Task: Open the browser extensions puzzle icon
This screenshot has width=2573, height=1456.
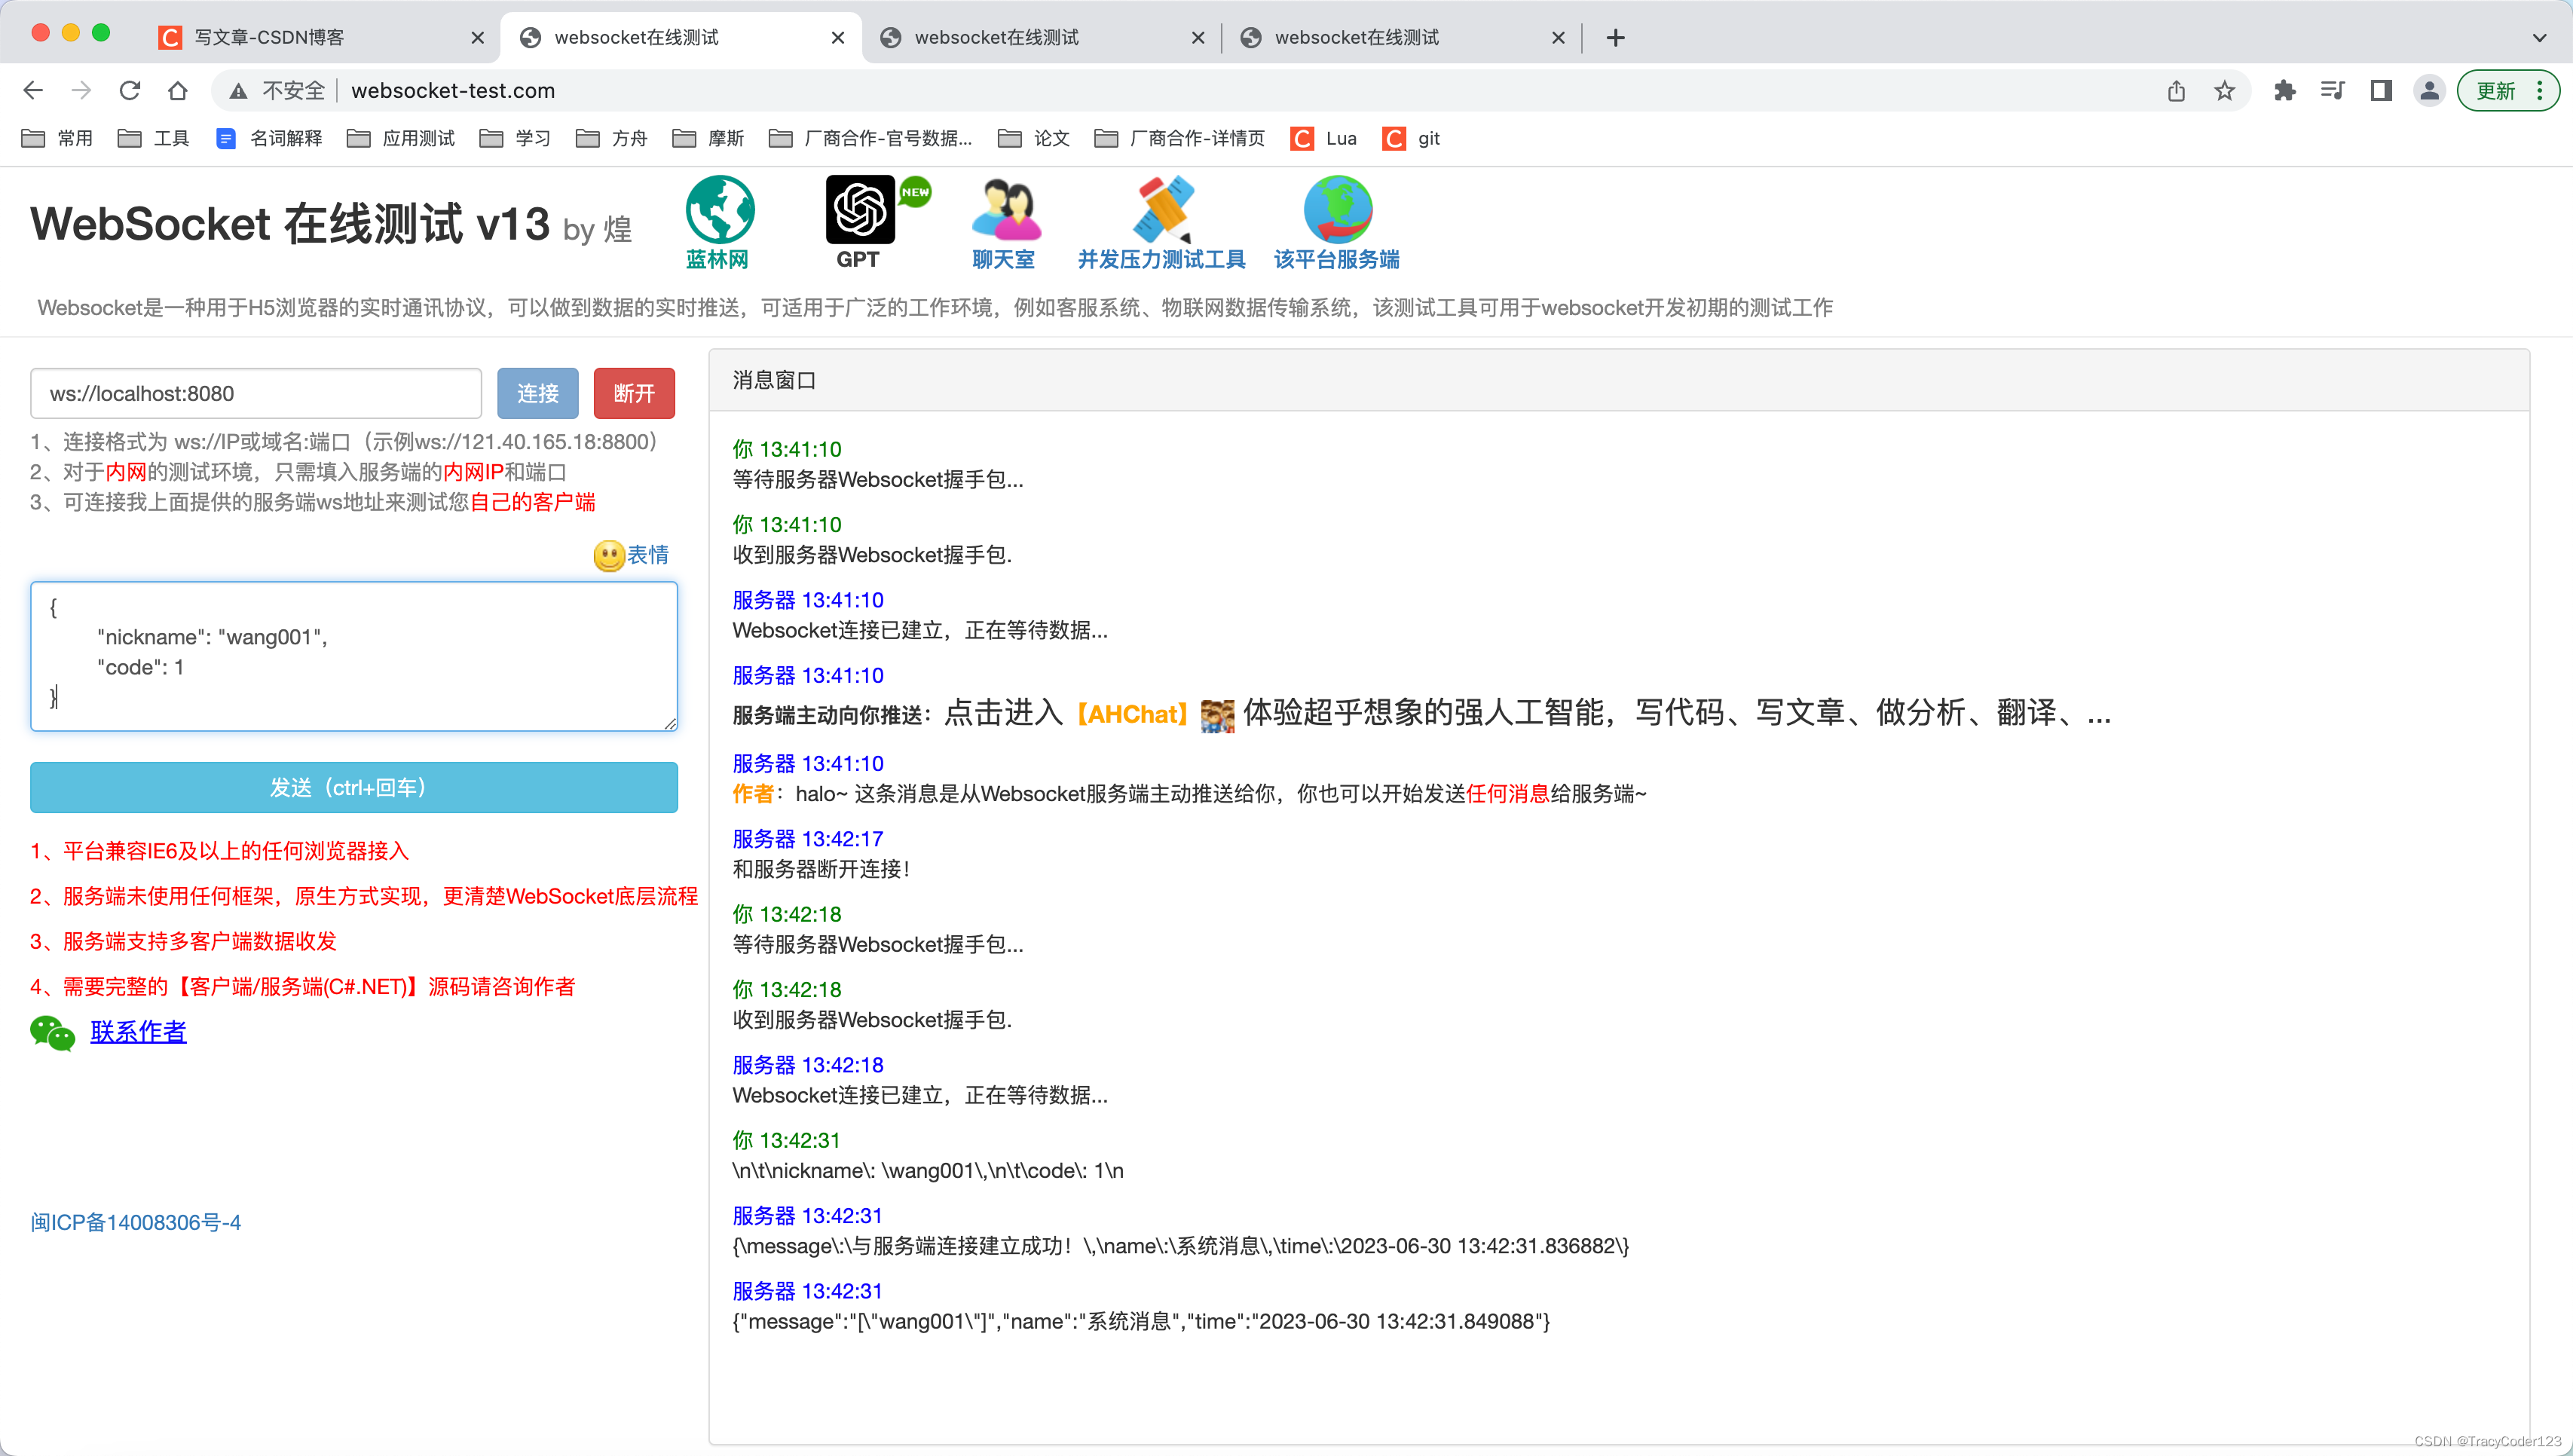Action: coord(2284,90)
